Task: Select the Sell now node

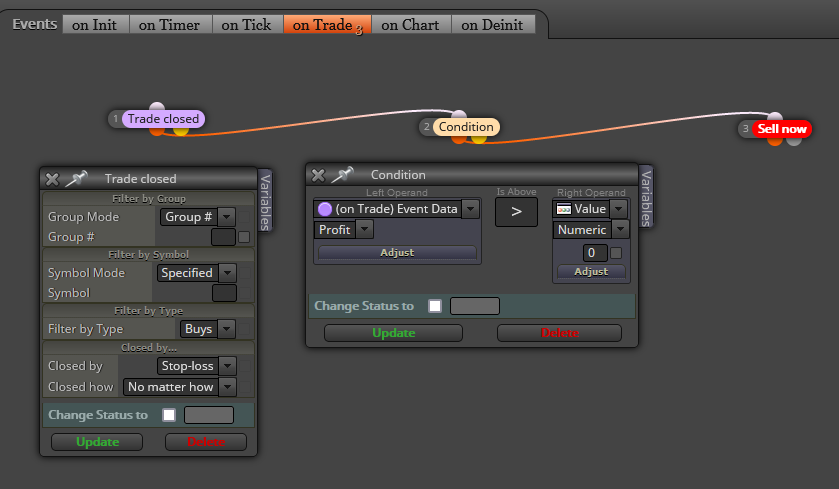Action: click(782, 129)
